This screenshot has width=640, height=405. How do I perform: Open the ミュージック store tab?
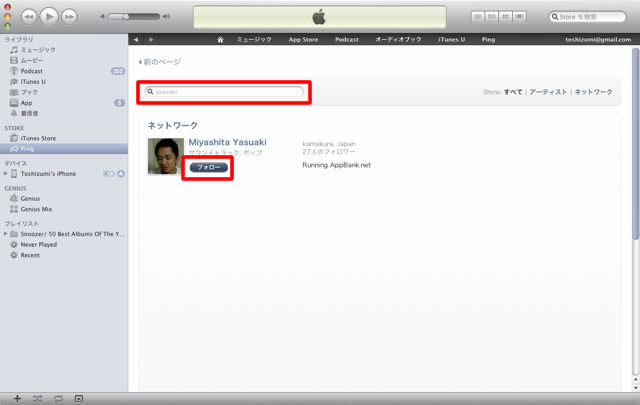pos(254,40)
